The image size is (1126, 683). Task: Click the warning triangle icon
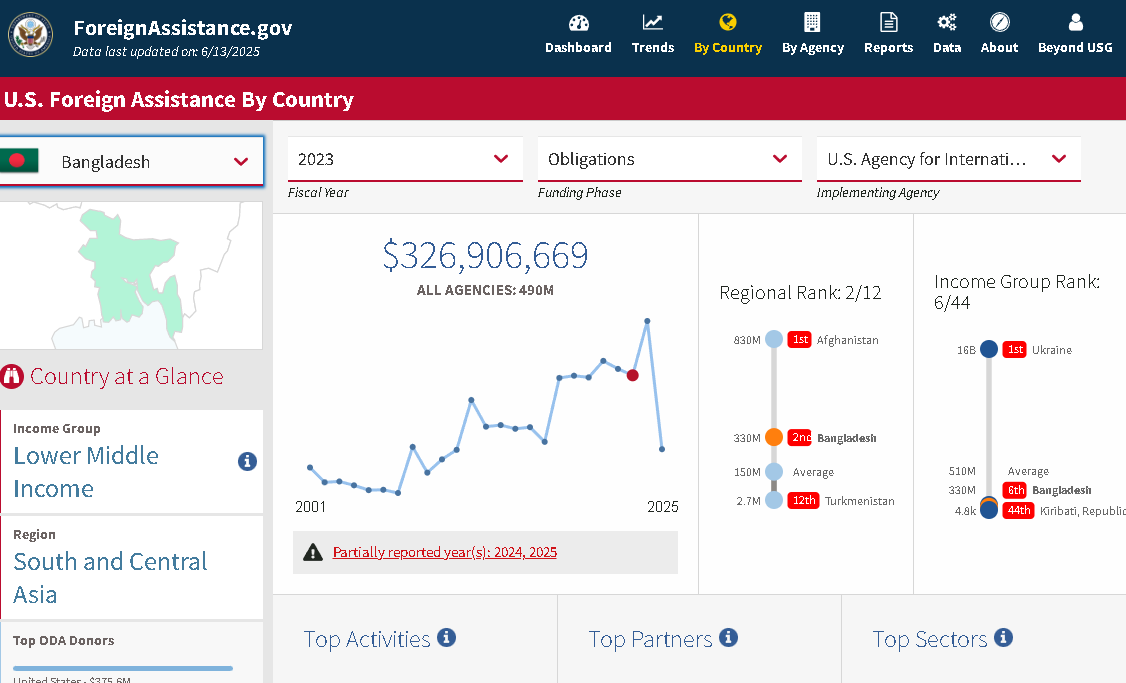point(313,552)
